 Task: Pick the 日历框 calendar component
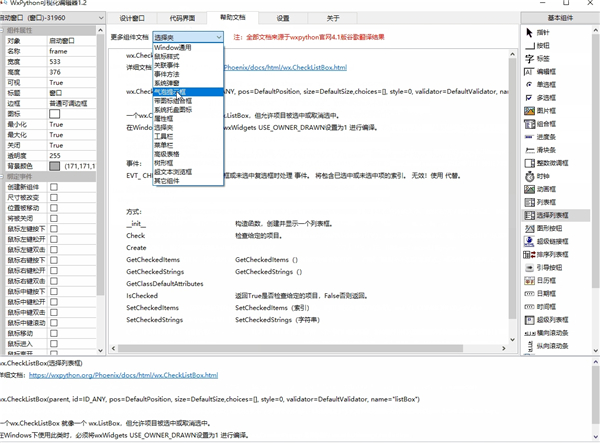(540, 280)
